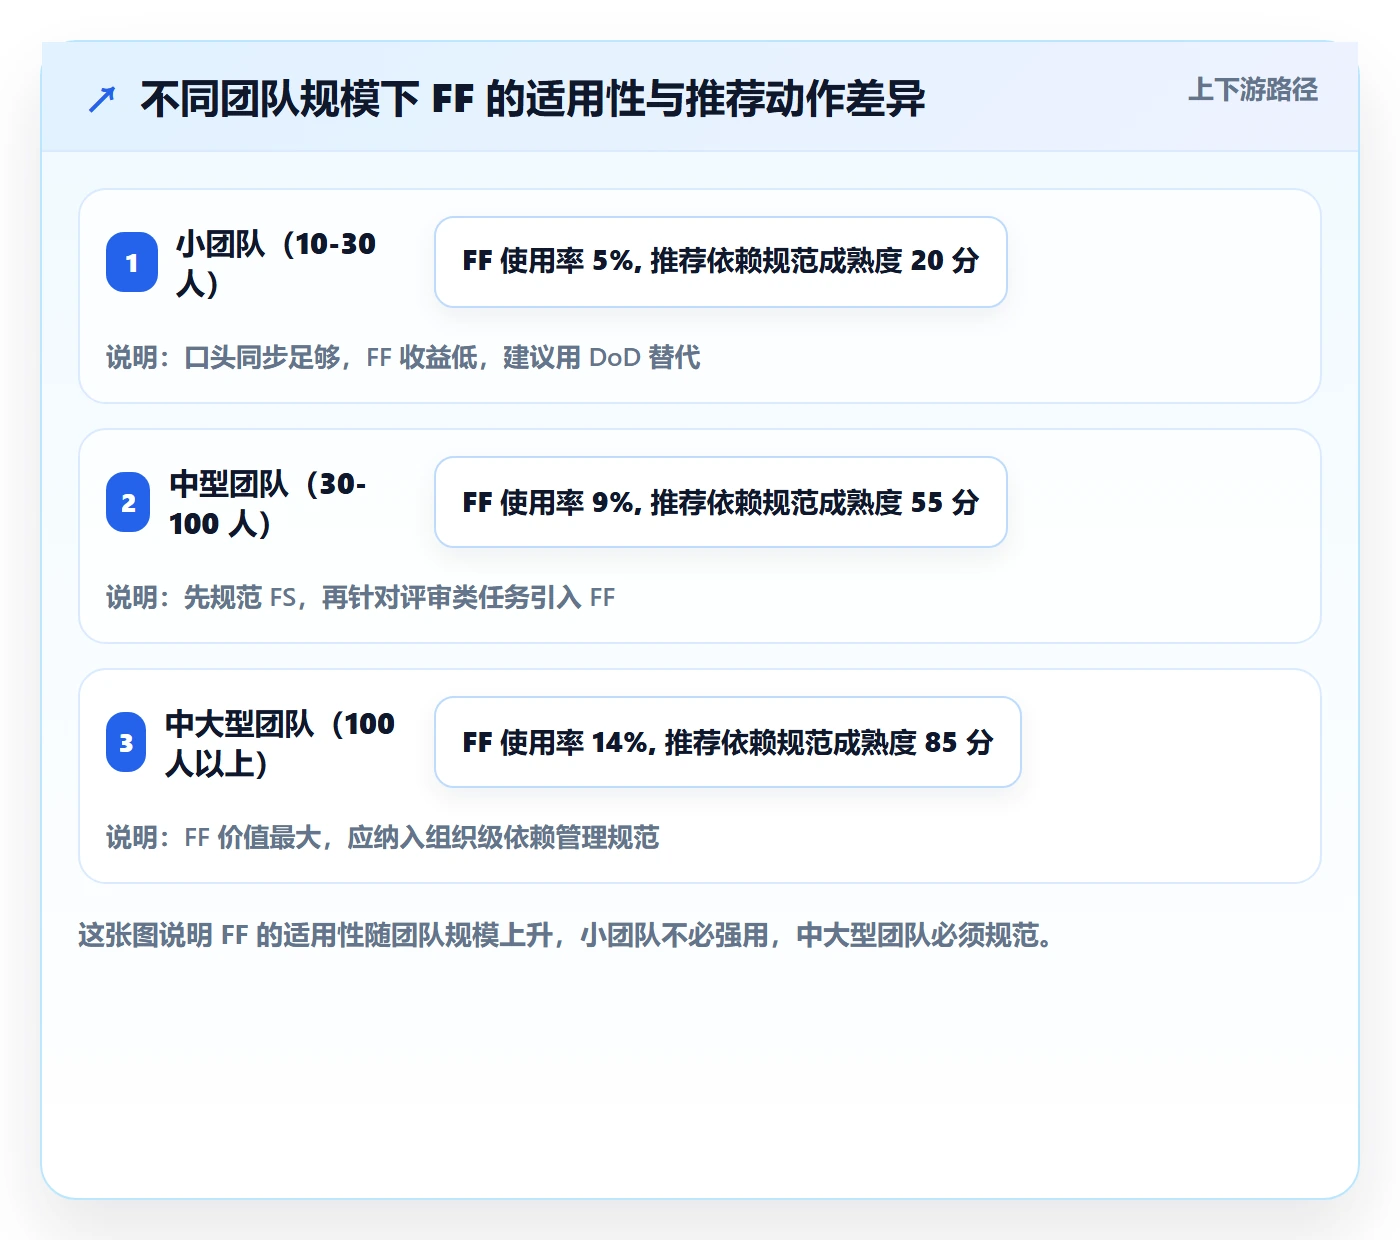Click the number 2 badge for 中型团队
This screenshot has height=1240, width=1400.
tap(128, 502)
